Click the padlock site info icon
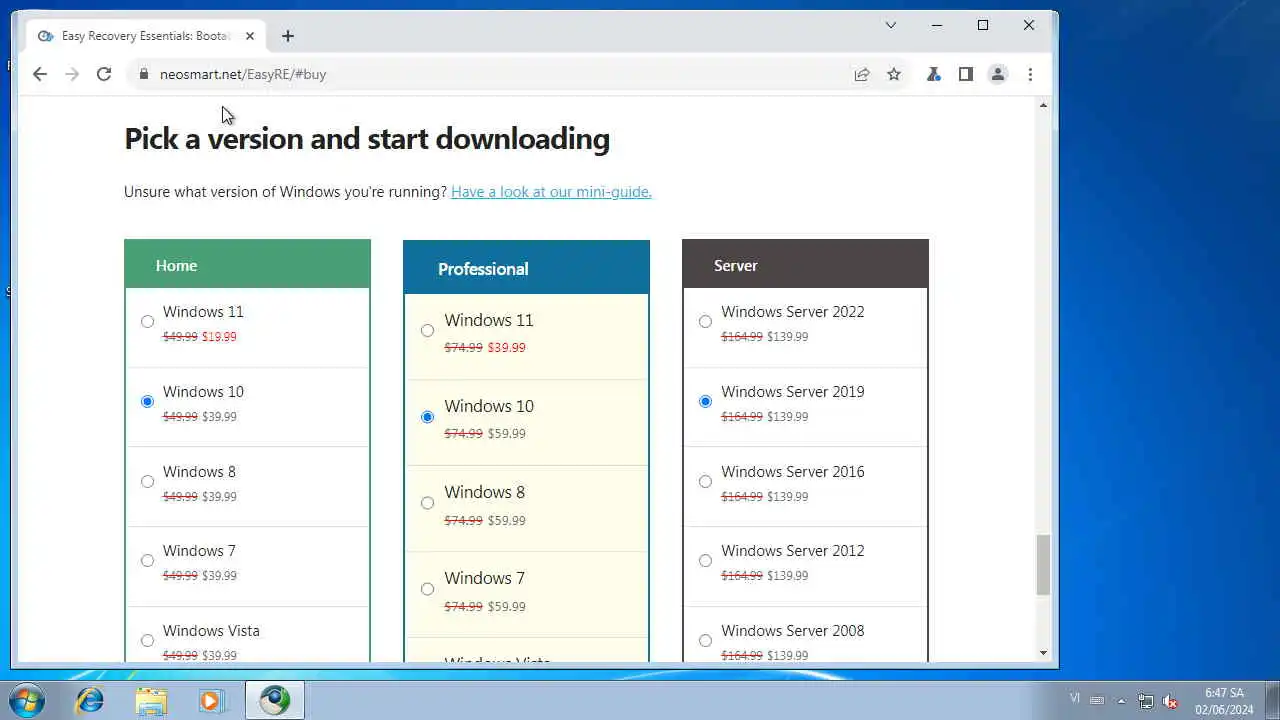The width and height of the screenshot is (1280, 720). coord(144,74)
